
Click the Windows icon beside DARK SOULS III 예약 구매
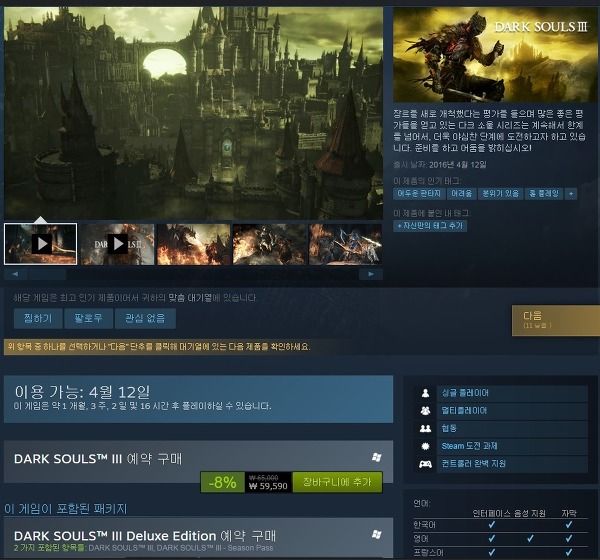click(377, 457)
